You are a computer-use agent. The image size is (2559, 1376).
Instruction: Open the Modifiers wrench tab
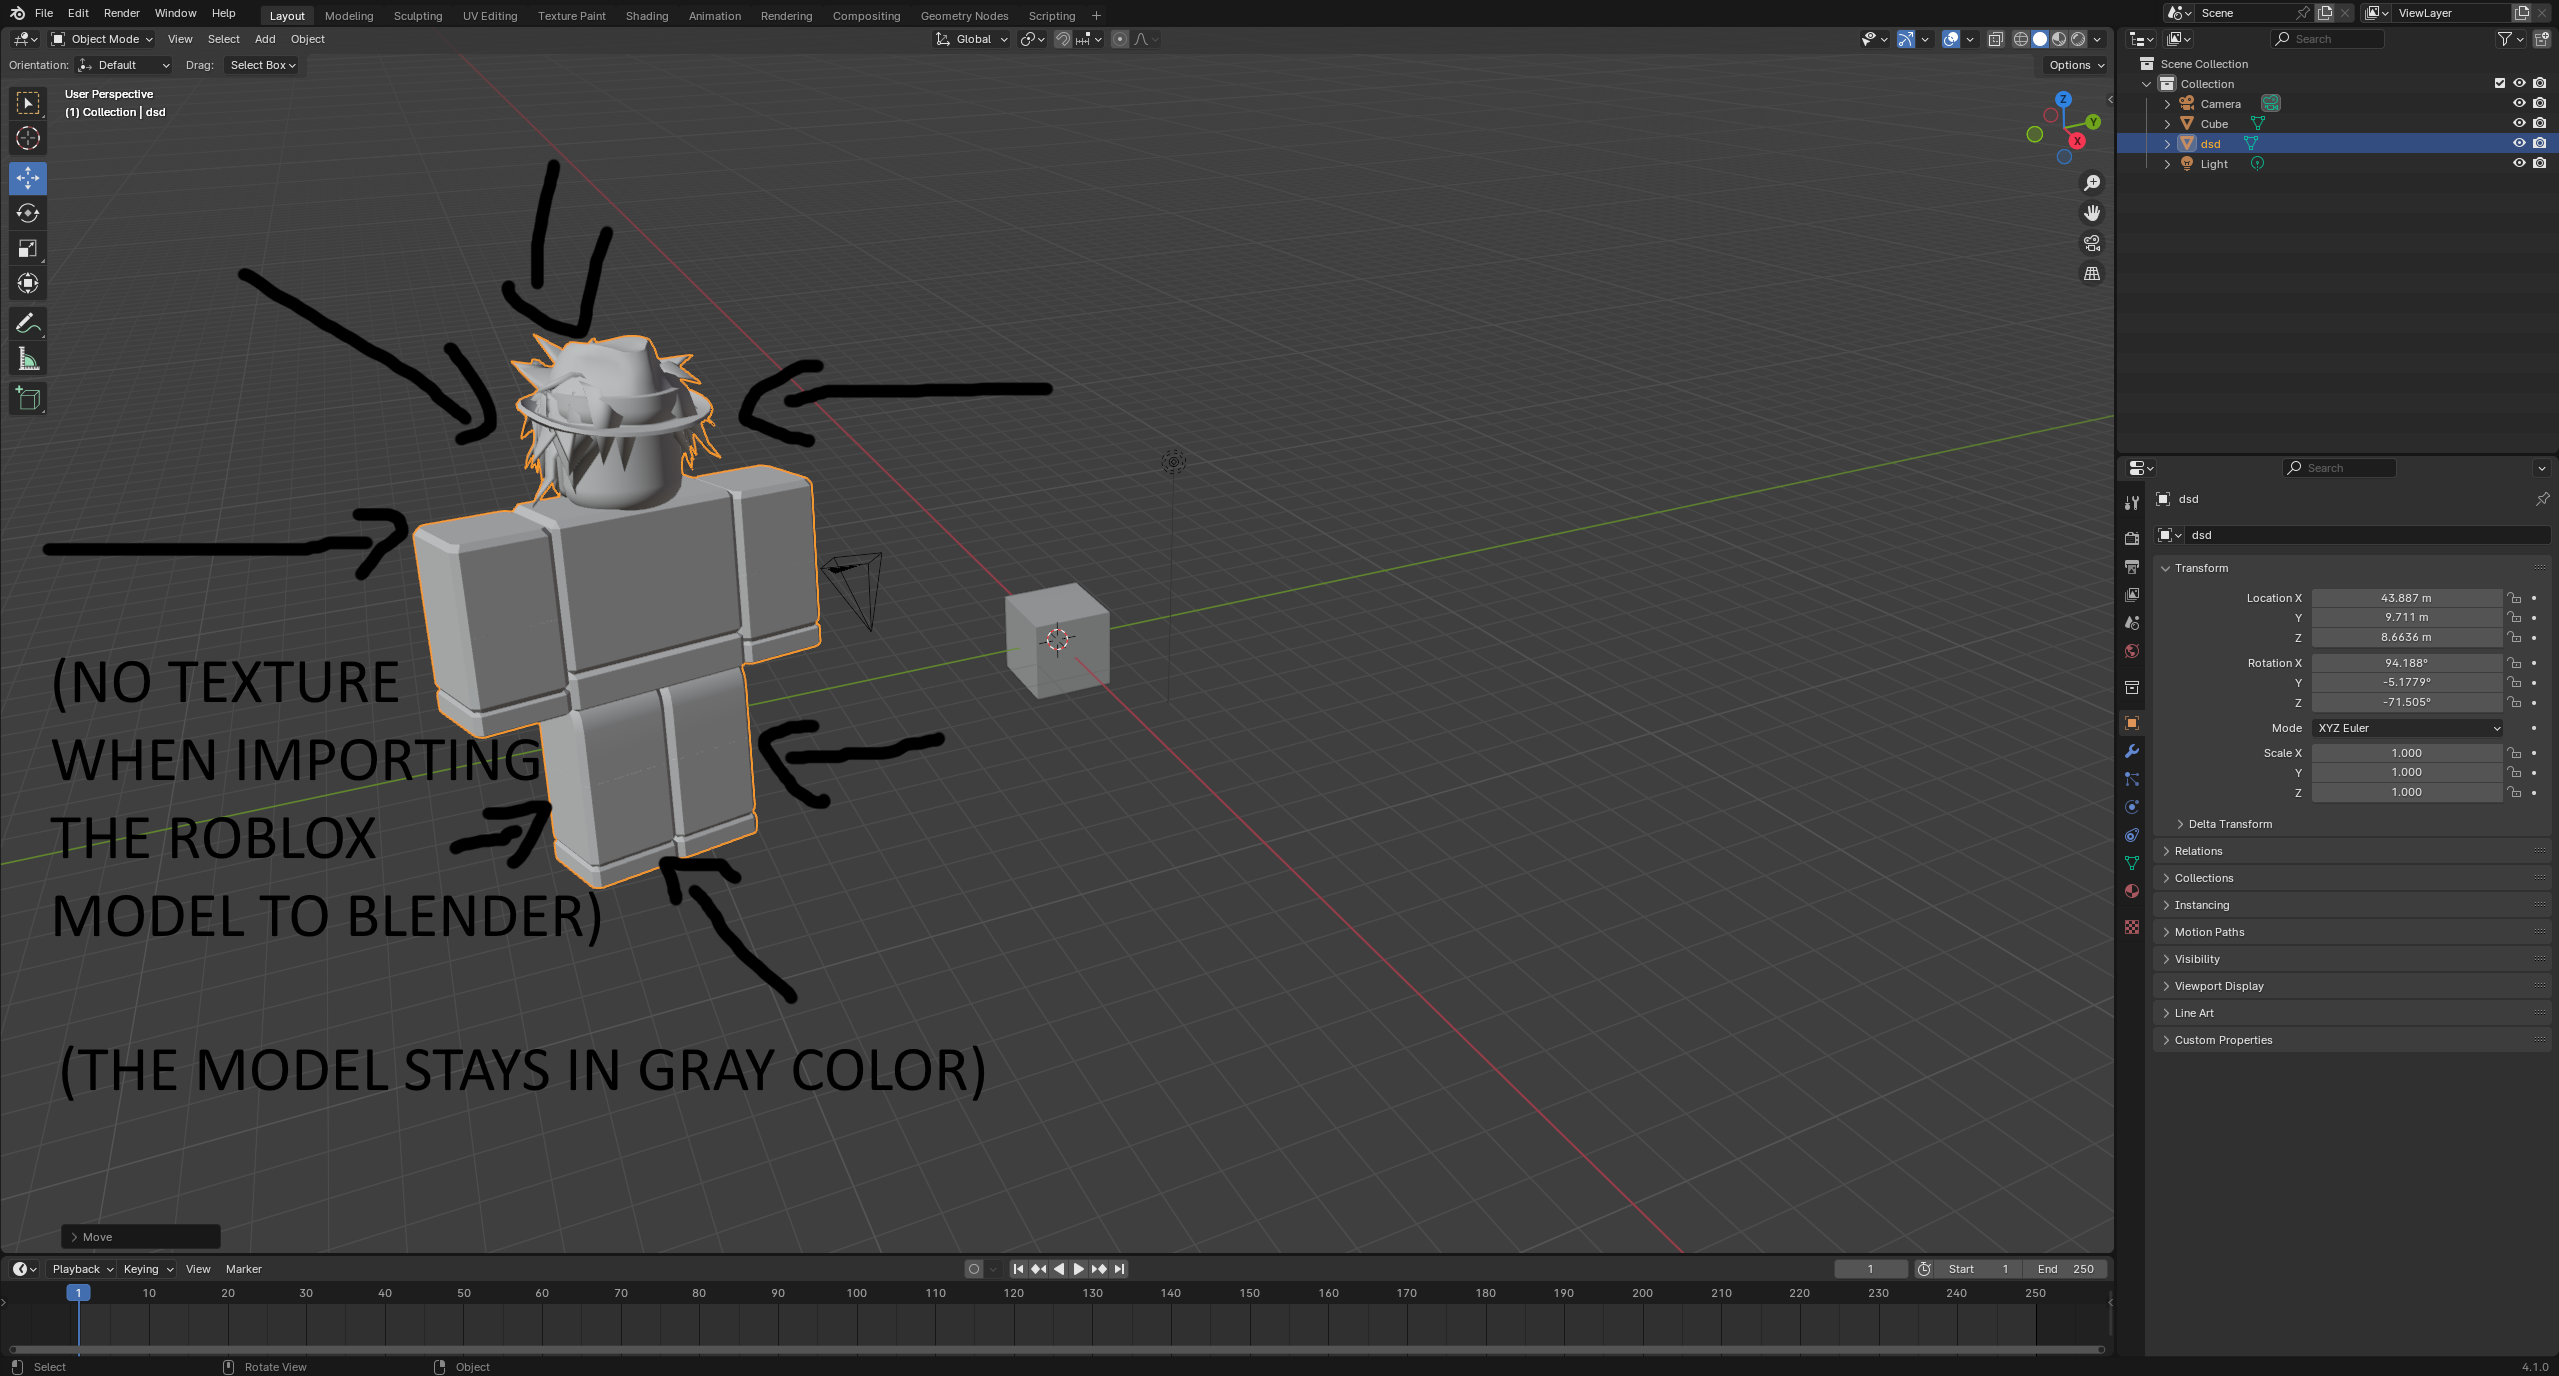tap(2132, 751)
